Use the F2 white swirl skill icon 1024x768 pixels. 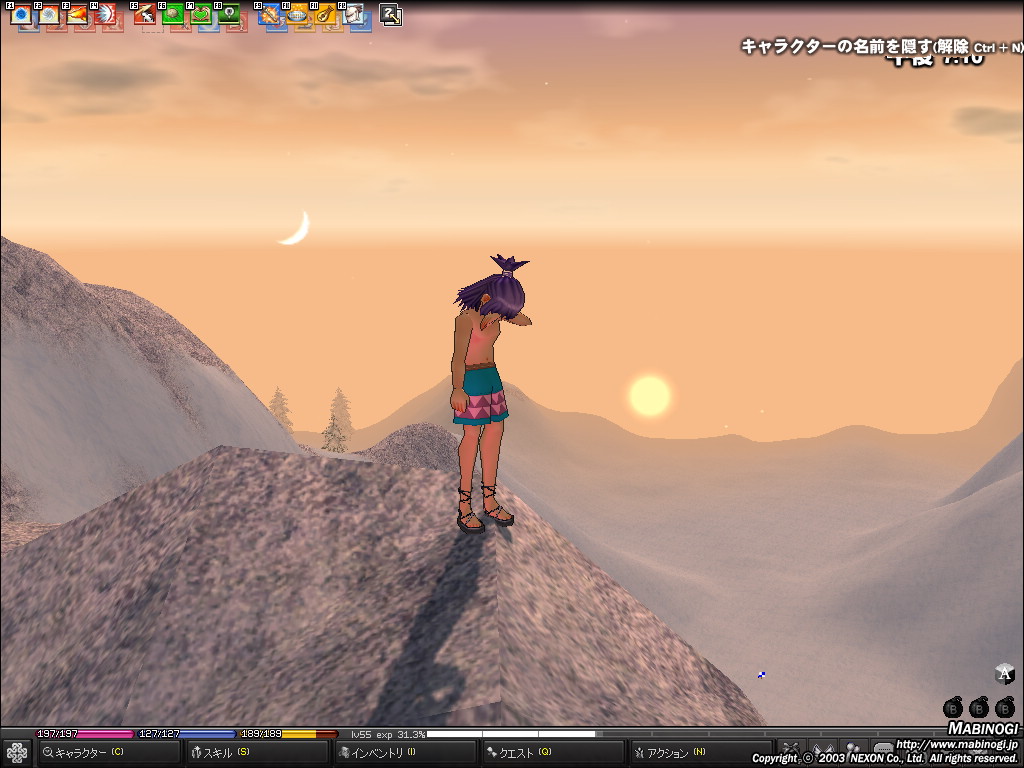pyautogui.click(x=49, y=14)
